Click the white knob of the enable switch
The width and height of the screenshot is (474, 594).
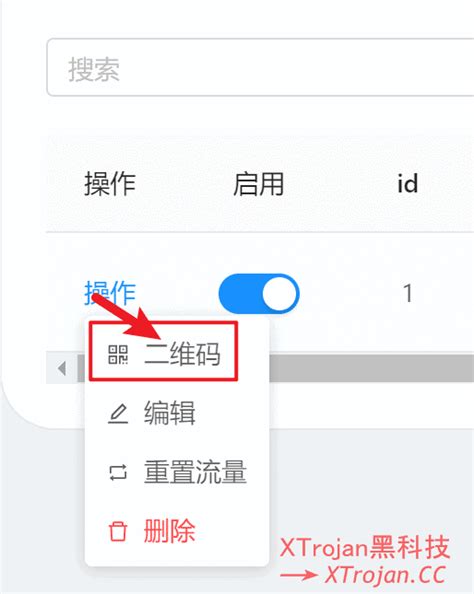280,294
